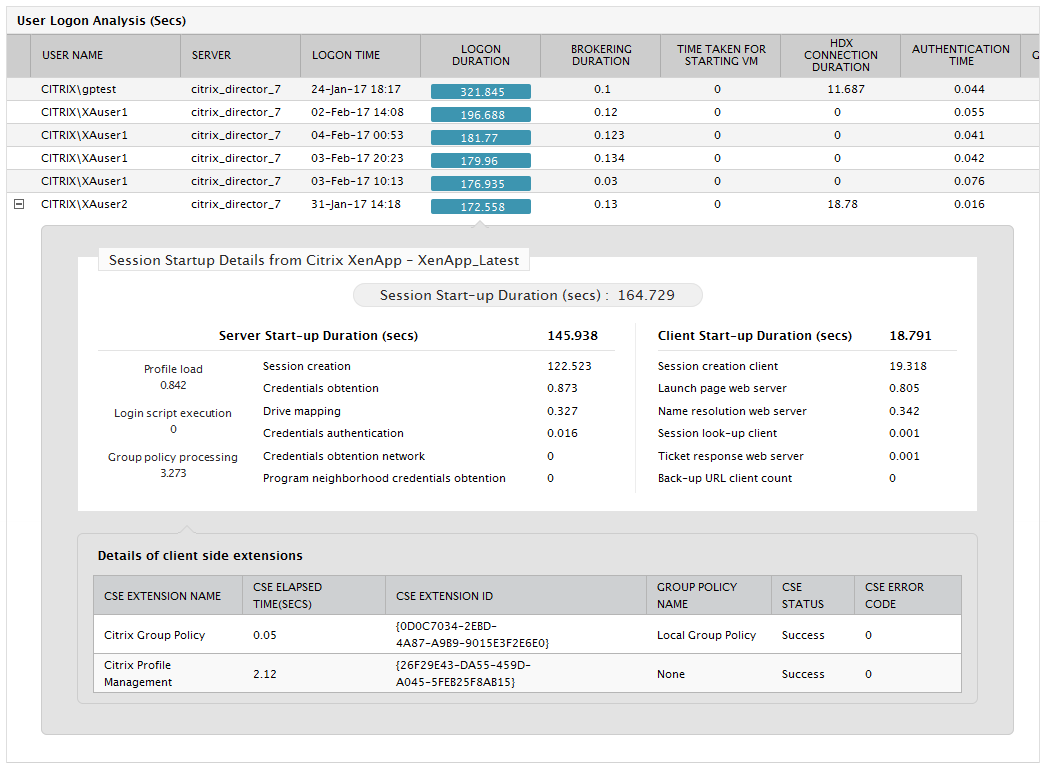Click brokering duration value 0.134
1048x764 pixels.
click(x=609, y=158)
